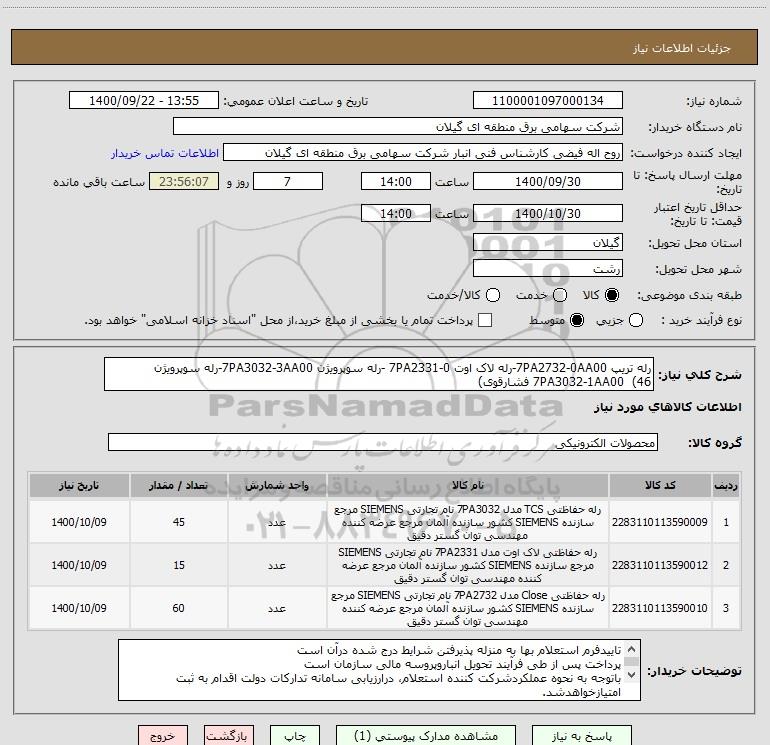Viewport: 770px width, 745px height.
Task: Click the response deadline date 1400/09/30
Action: coord(548,181)
